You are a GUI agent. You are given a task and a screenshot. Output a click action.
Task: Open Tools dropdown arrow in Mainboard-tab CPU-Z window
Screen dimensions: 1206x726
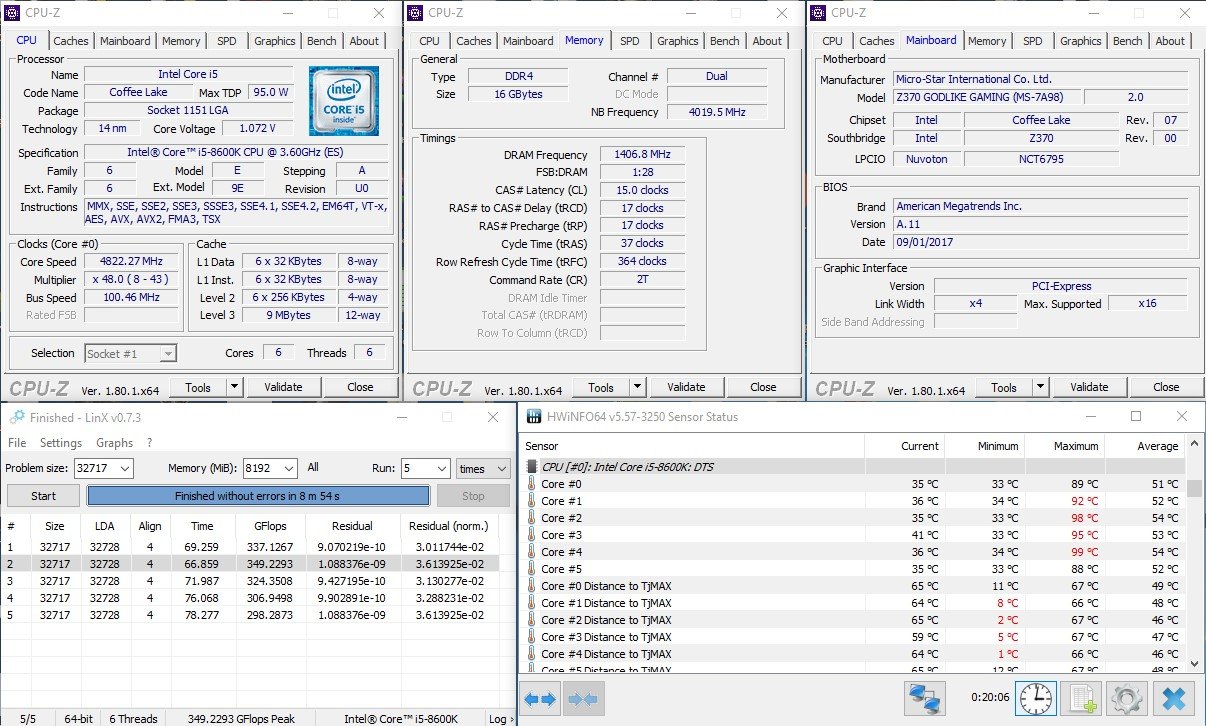(x=1040, y=387)
